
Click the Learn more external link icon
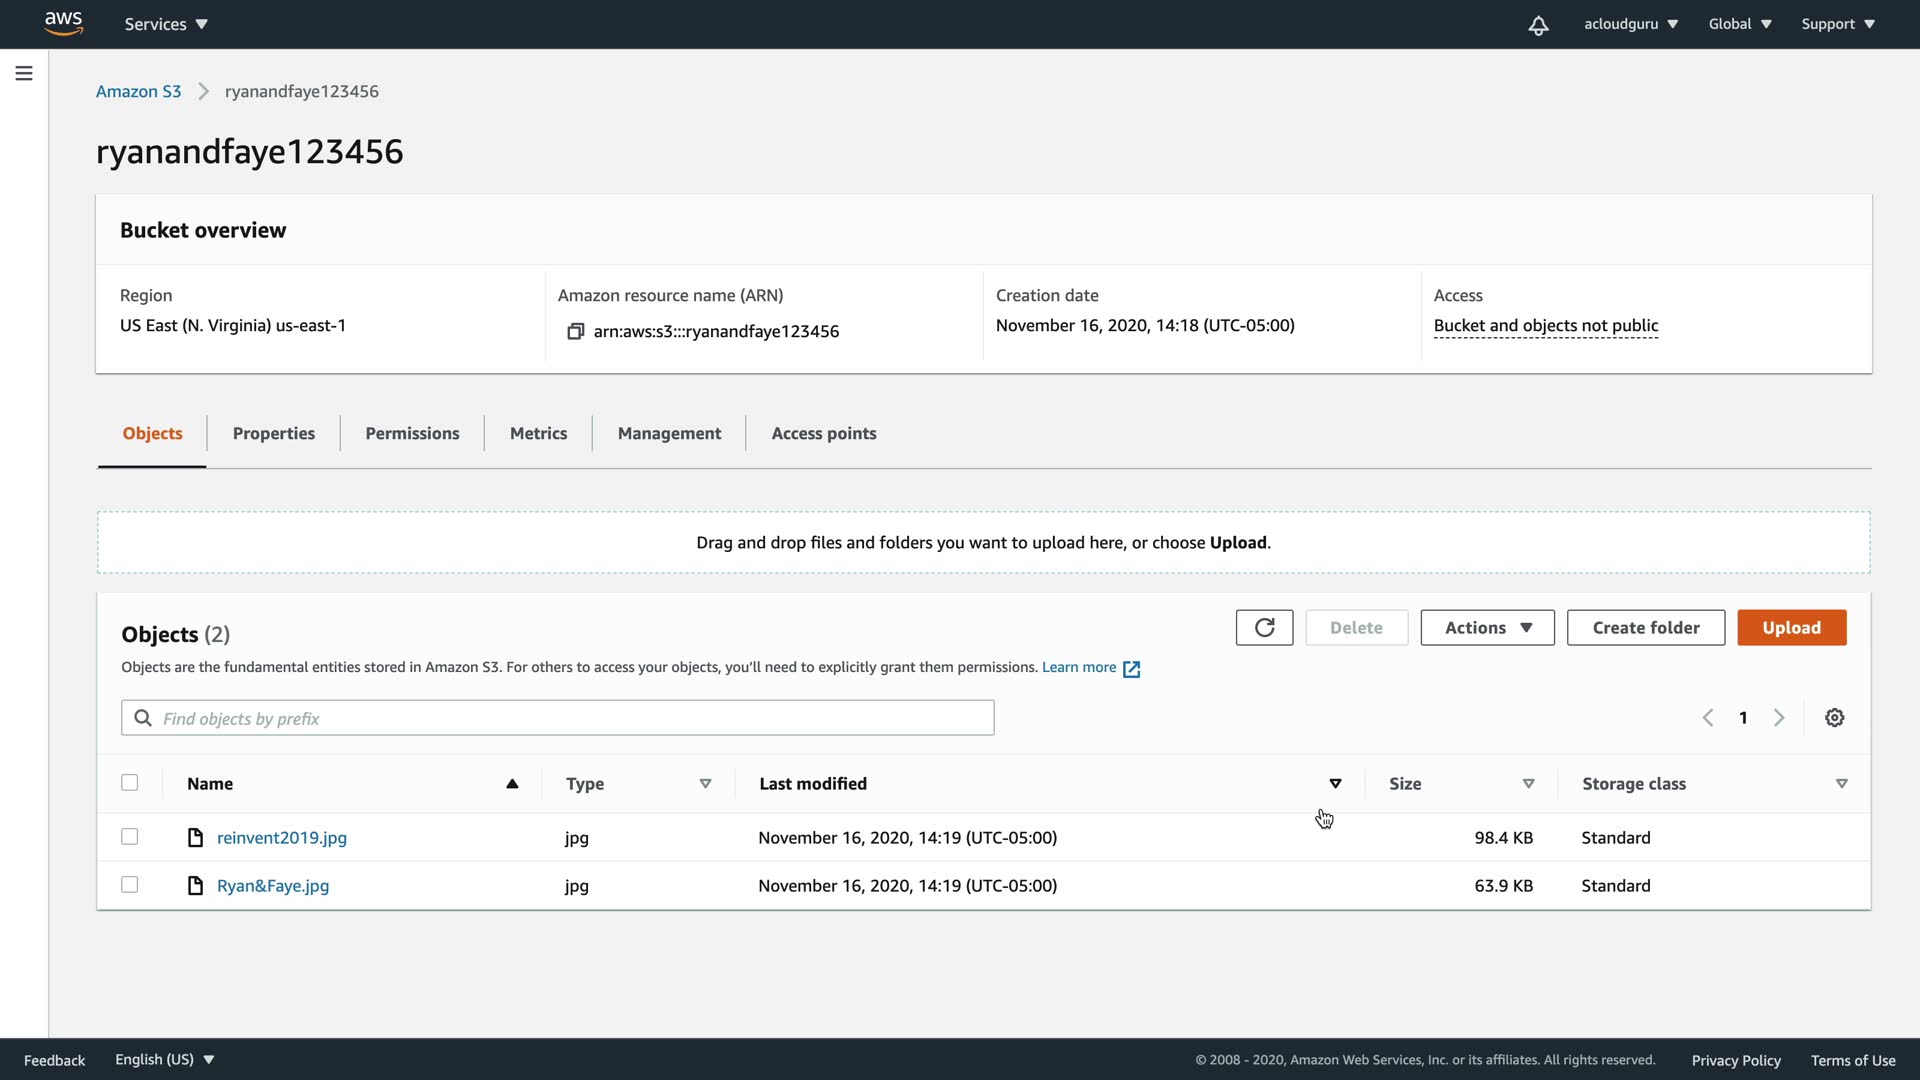(1131, 669)
